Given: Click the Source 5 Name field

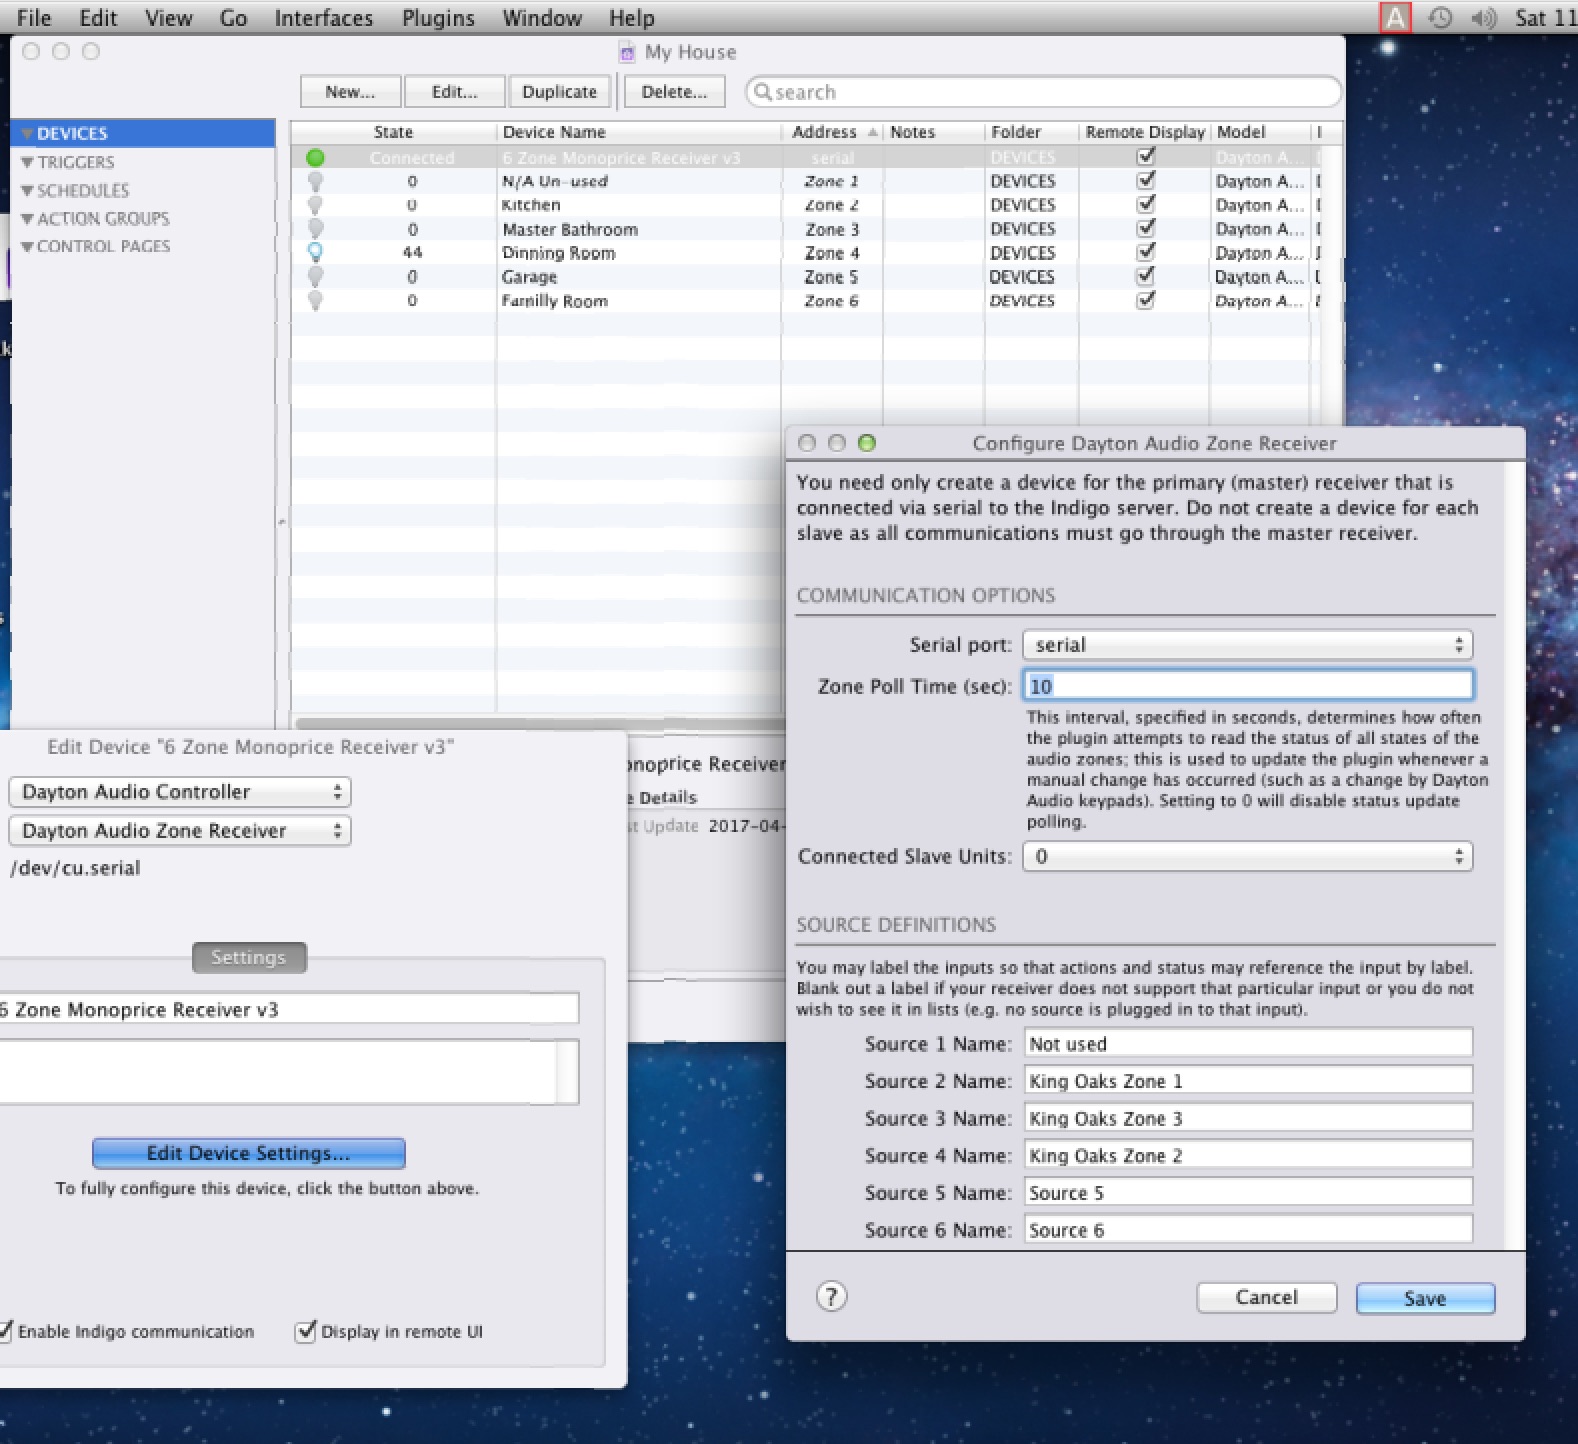Looking at the screenshot, I should [x=1248, y=1192].
